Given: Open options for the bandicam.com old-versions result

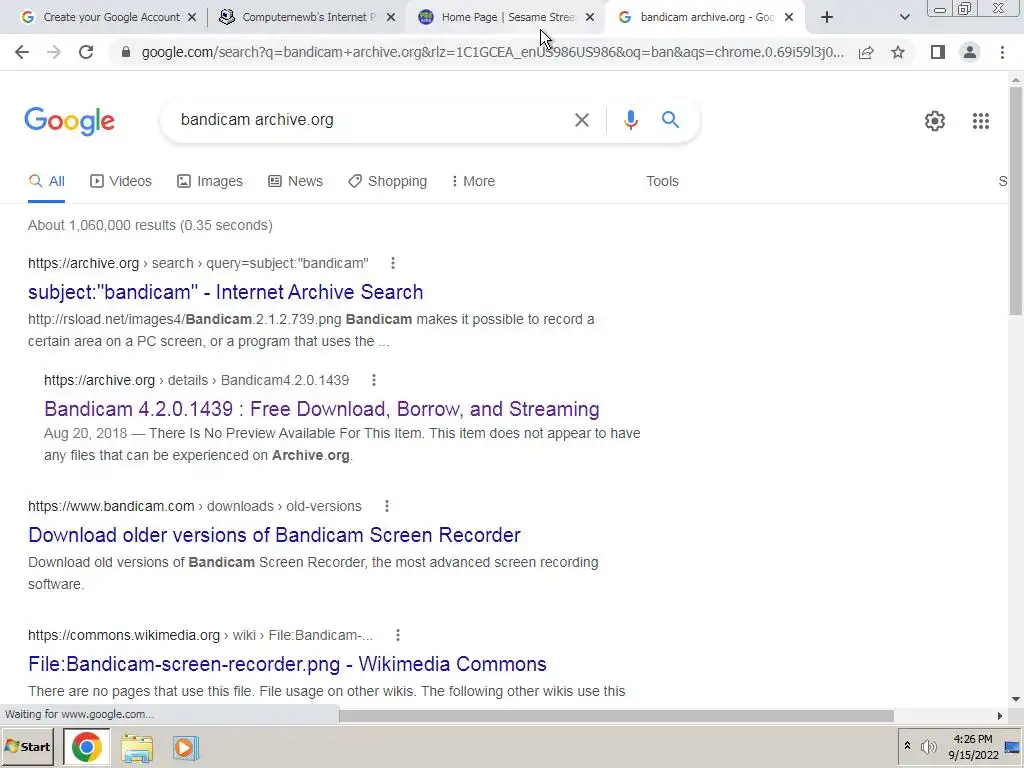Looking at the screenshot, I should click(387, 506).
